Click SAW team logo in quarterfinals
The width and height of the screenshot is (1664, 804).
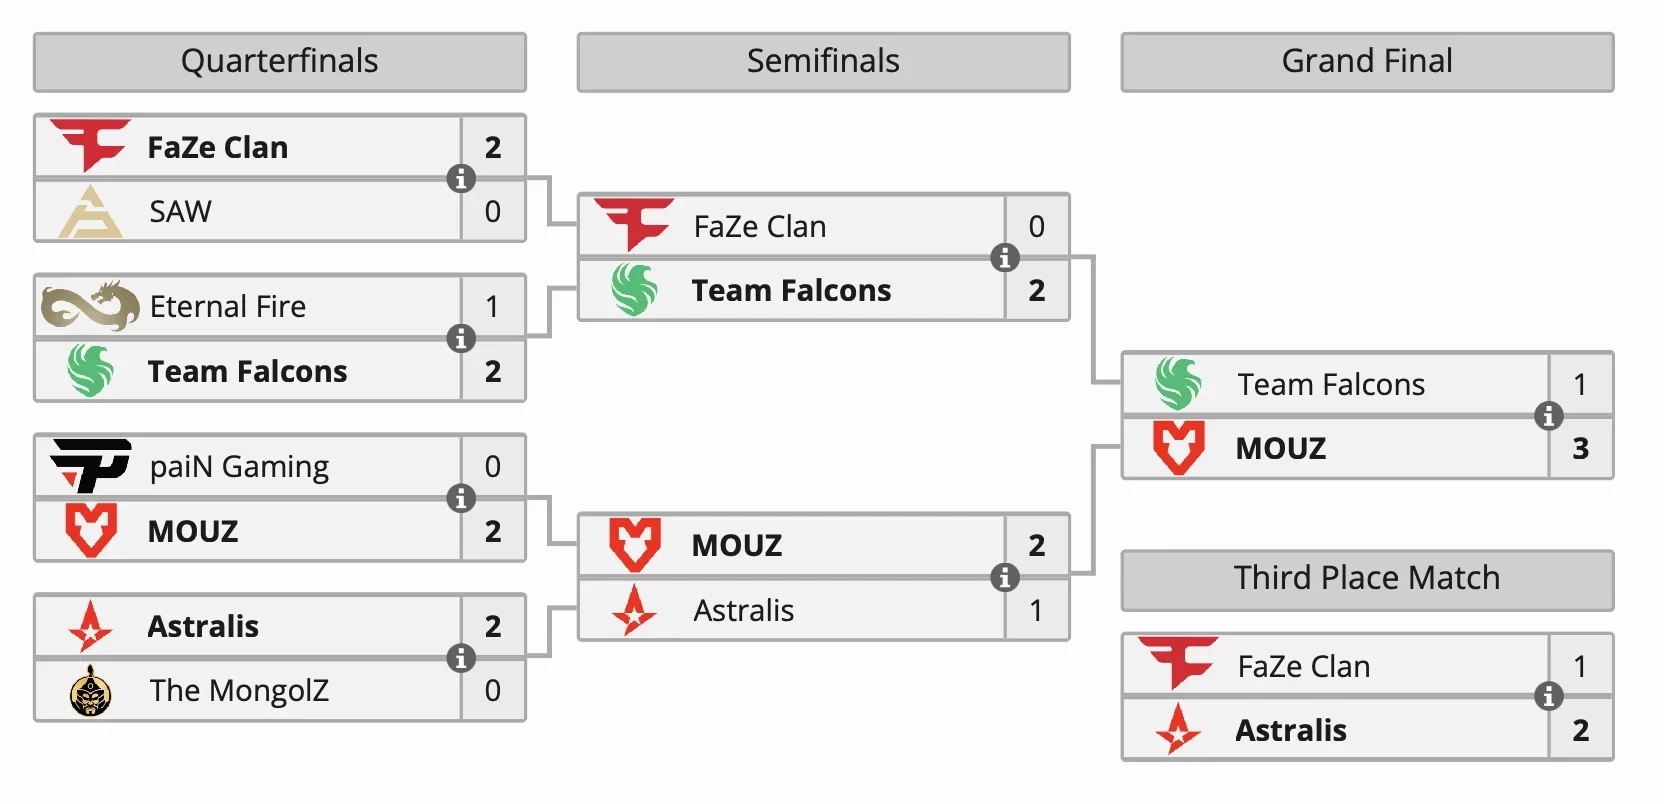point(90,211)
